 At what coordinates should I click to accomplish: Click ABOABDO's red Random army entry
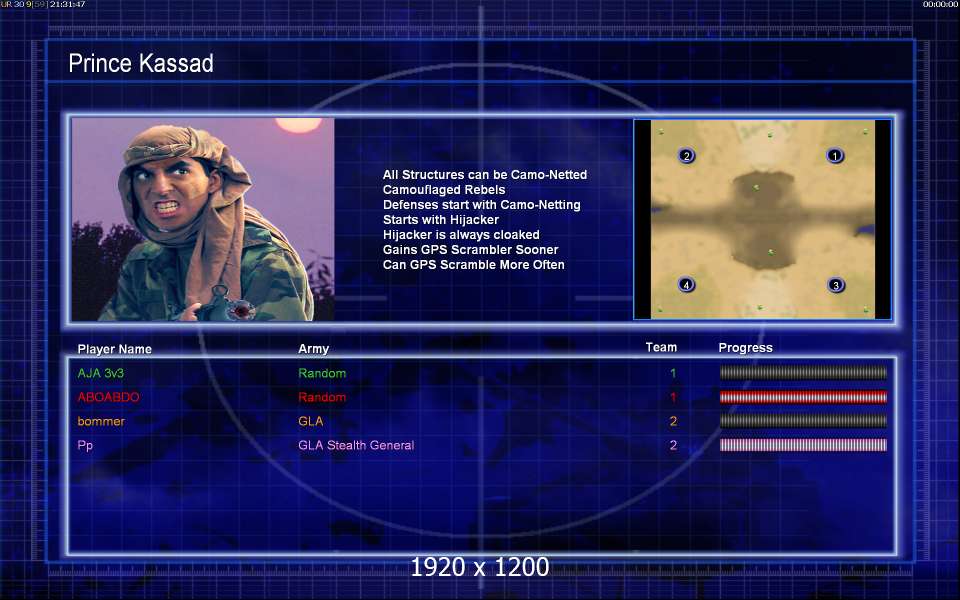point(322,397)
